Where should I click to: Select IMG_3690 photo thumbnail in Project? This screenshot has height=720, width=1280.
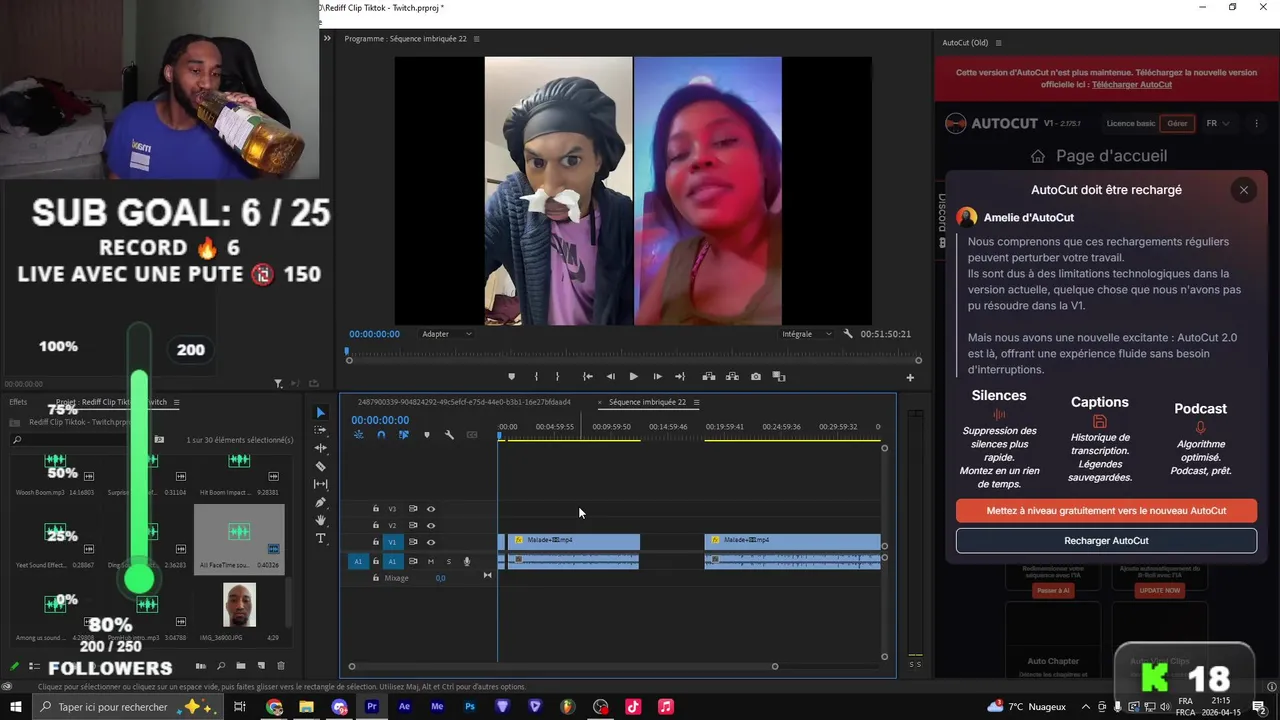coord(239,605)
